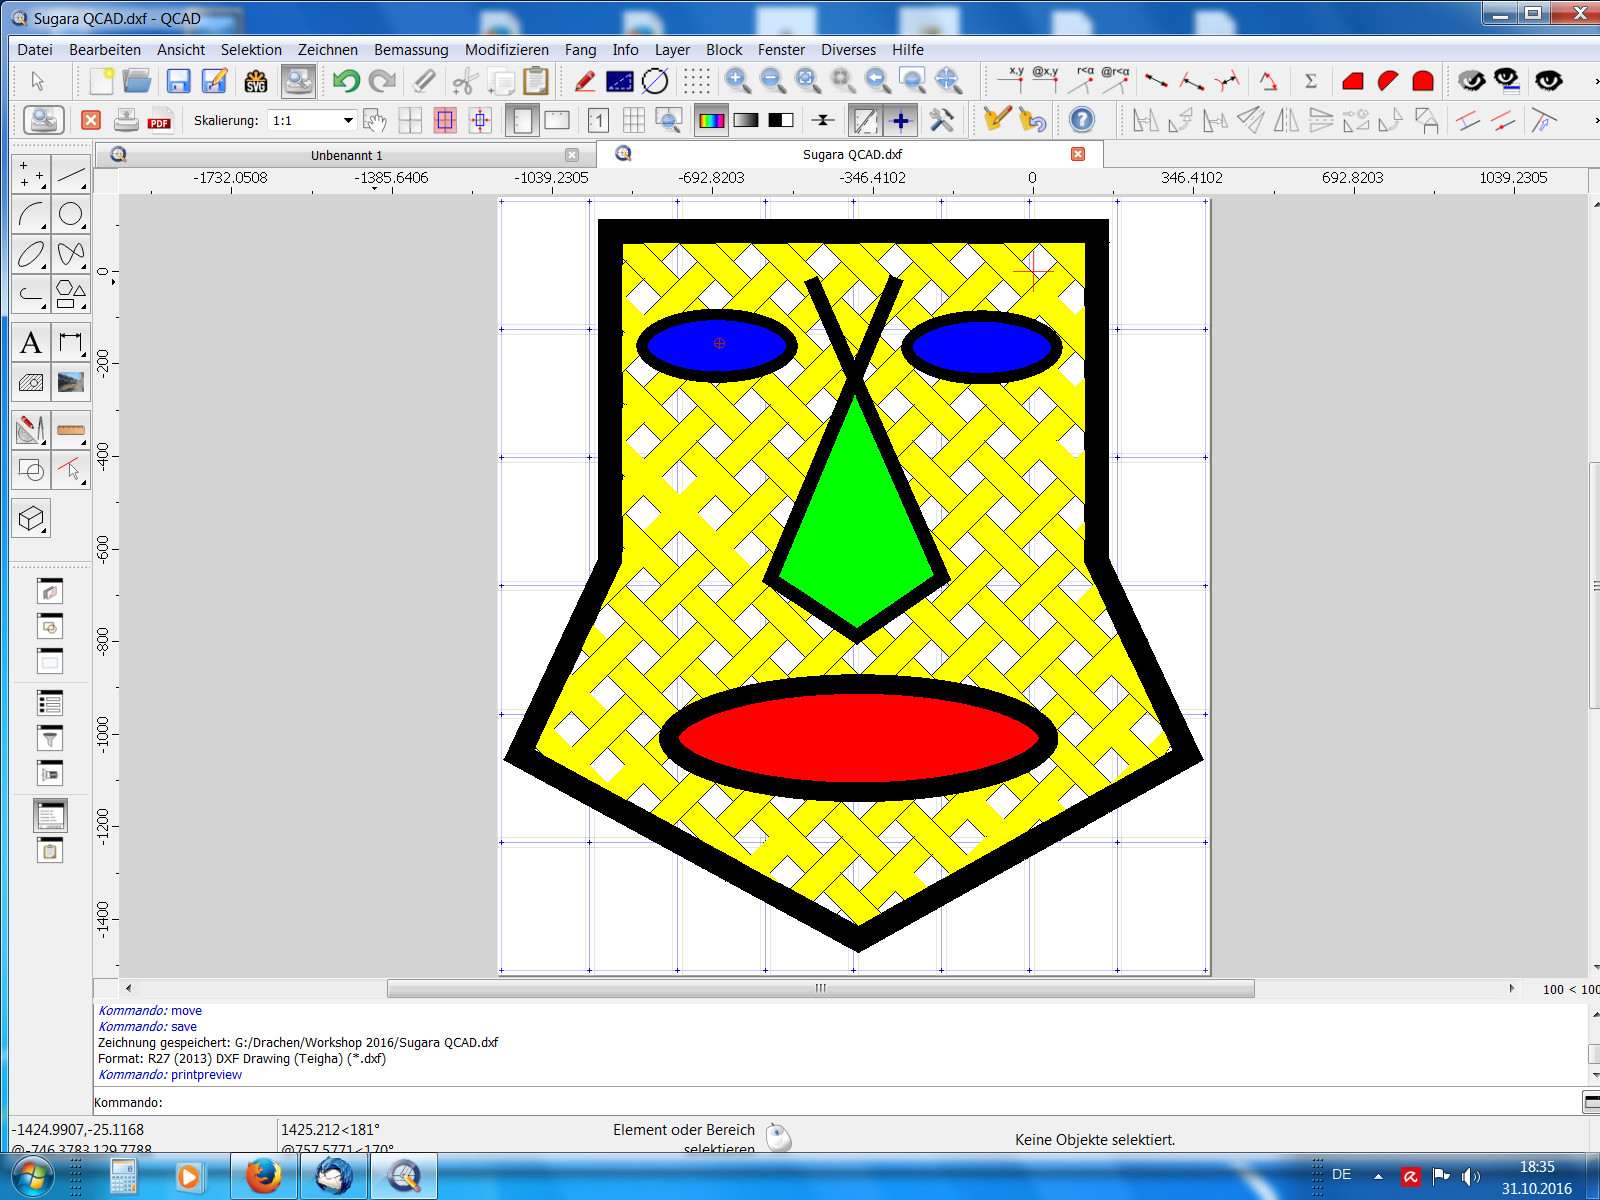Click the SVG export icon
Viewport: 1600px width, 1200px height.
tap(256, 82)
